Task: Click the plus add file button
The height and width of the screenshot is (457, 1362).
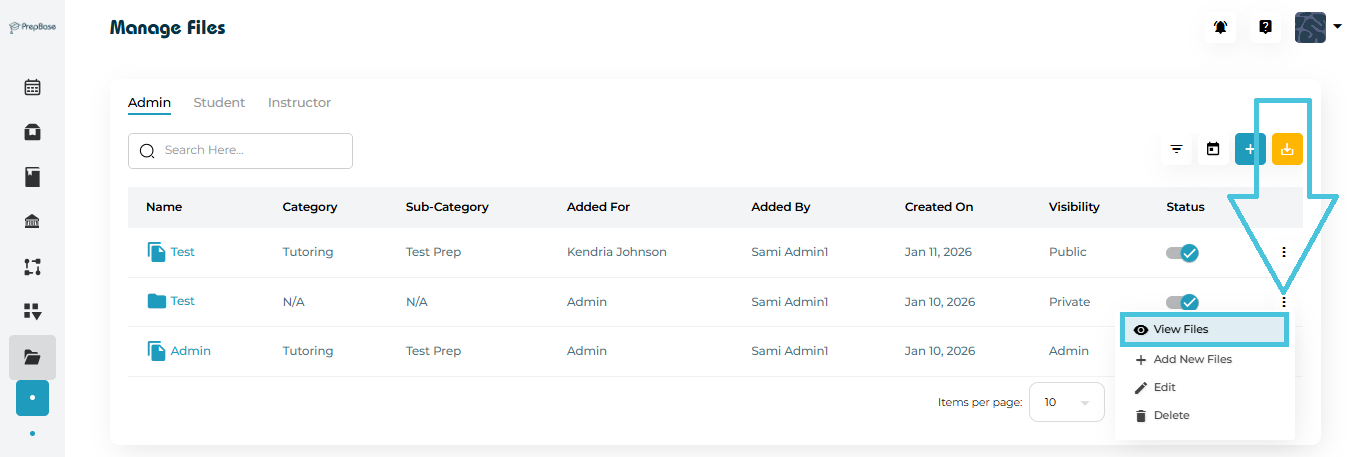Action: (1249, 150)
